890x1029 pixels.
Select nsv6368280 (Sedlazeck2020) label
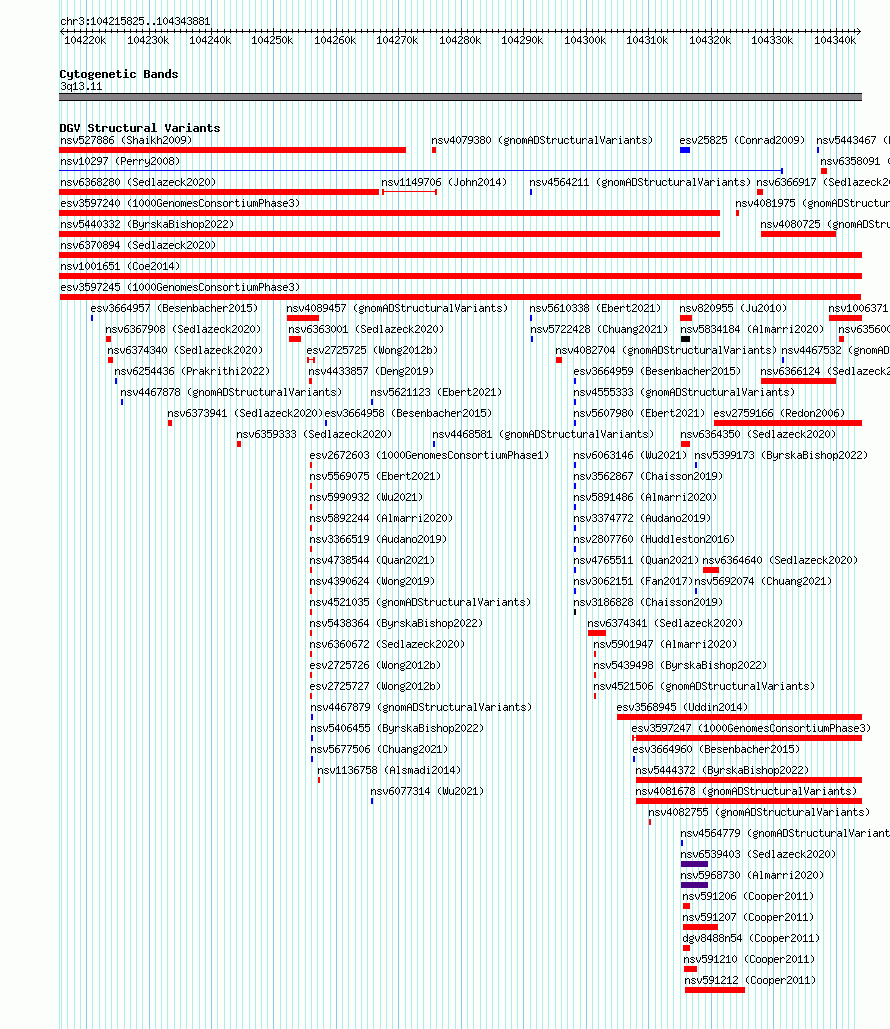pyautogui.click(x=138, y=182)
